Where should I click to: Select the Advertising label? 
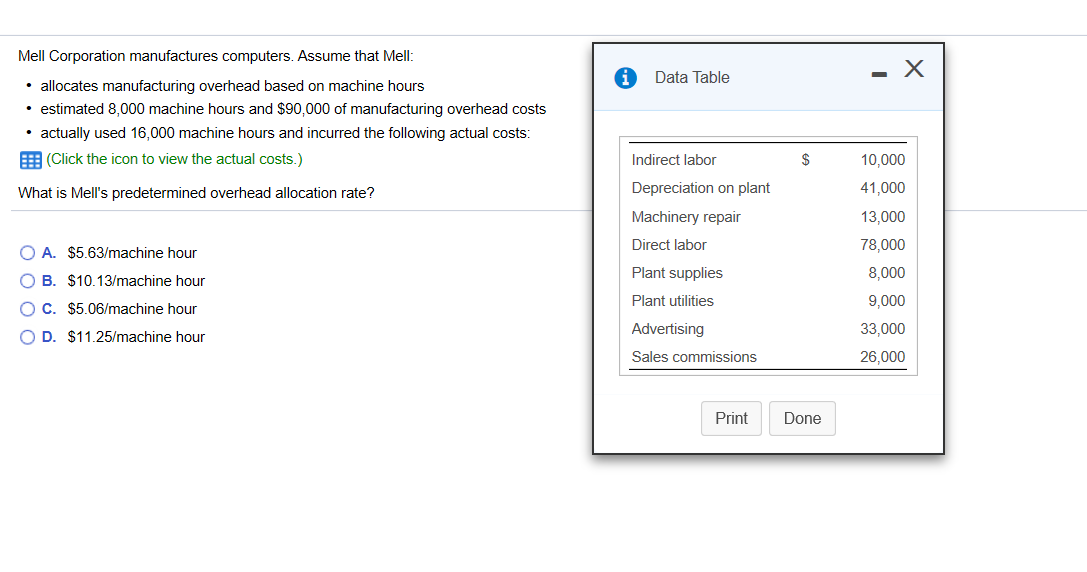tap(667, 329)
